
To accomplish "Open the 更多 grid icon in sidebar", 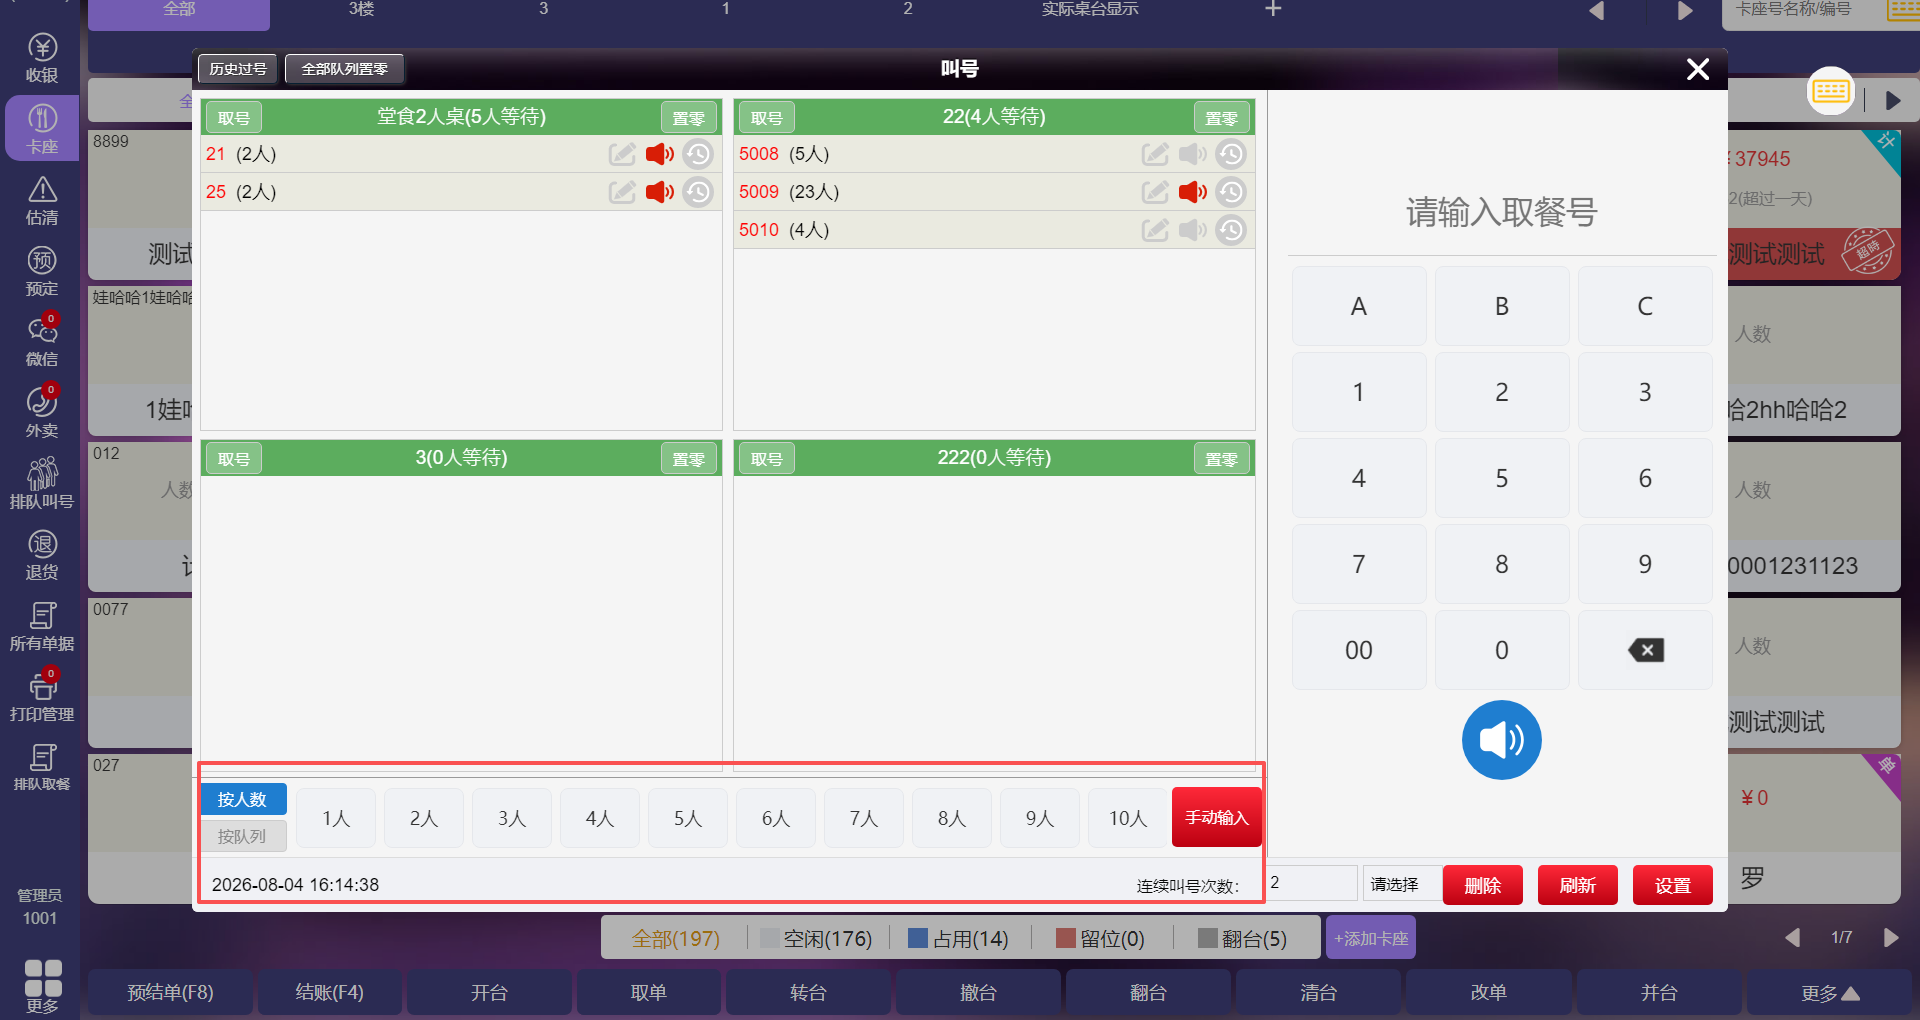I will [x=42, y=986].
